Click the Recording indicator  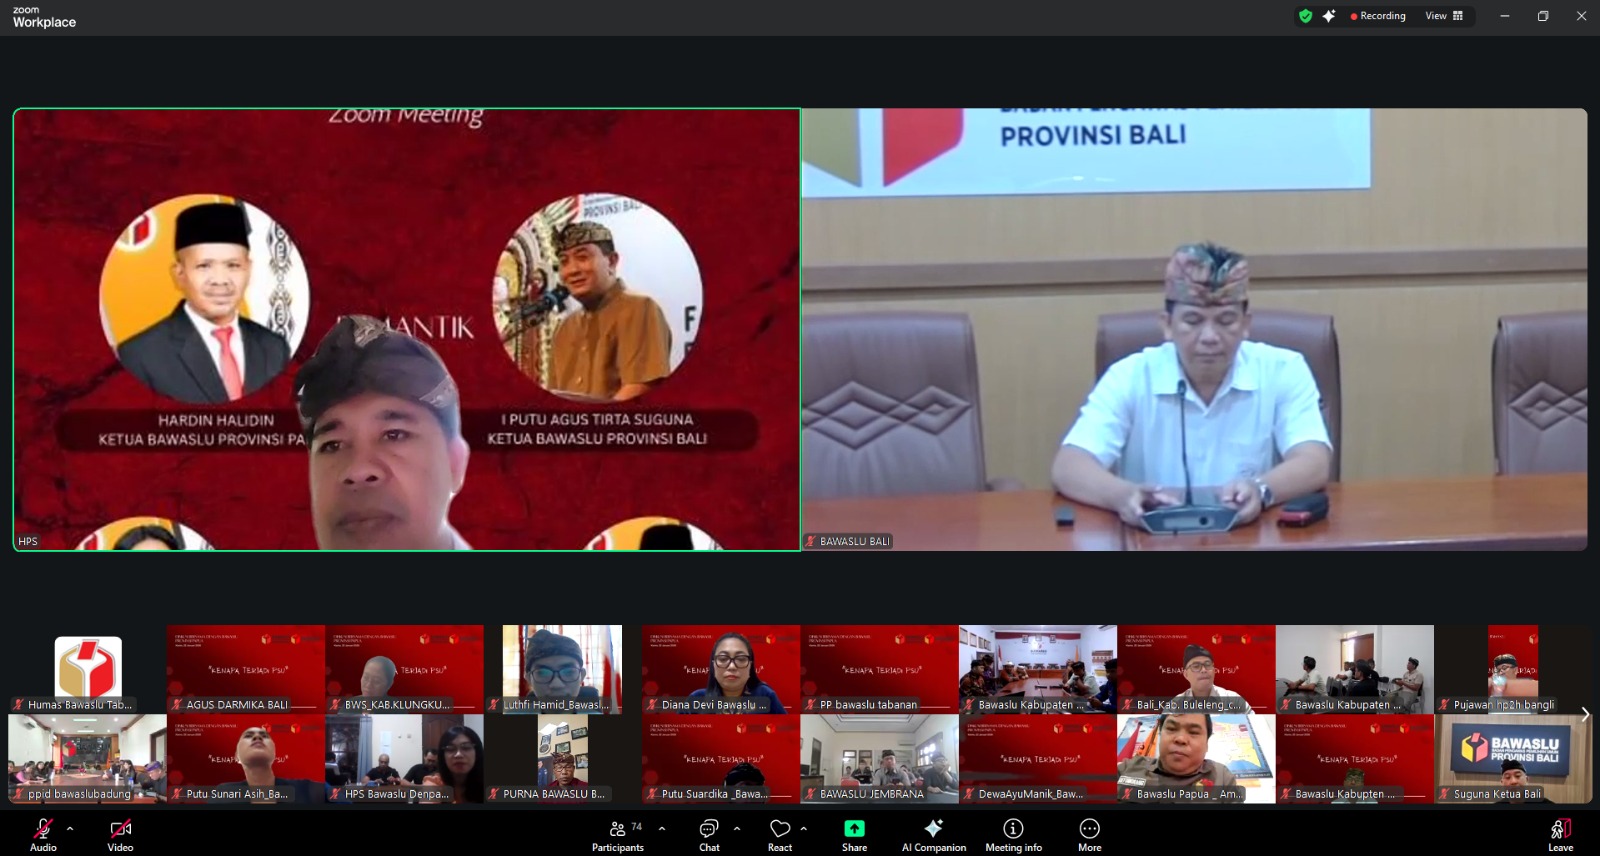pyautogui.click(x=1378, y=16)
